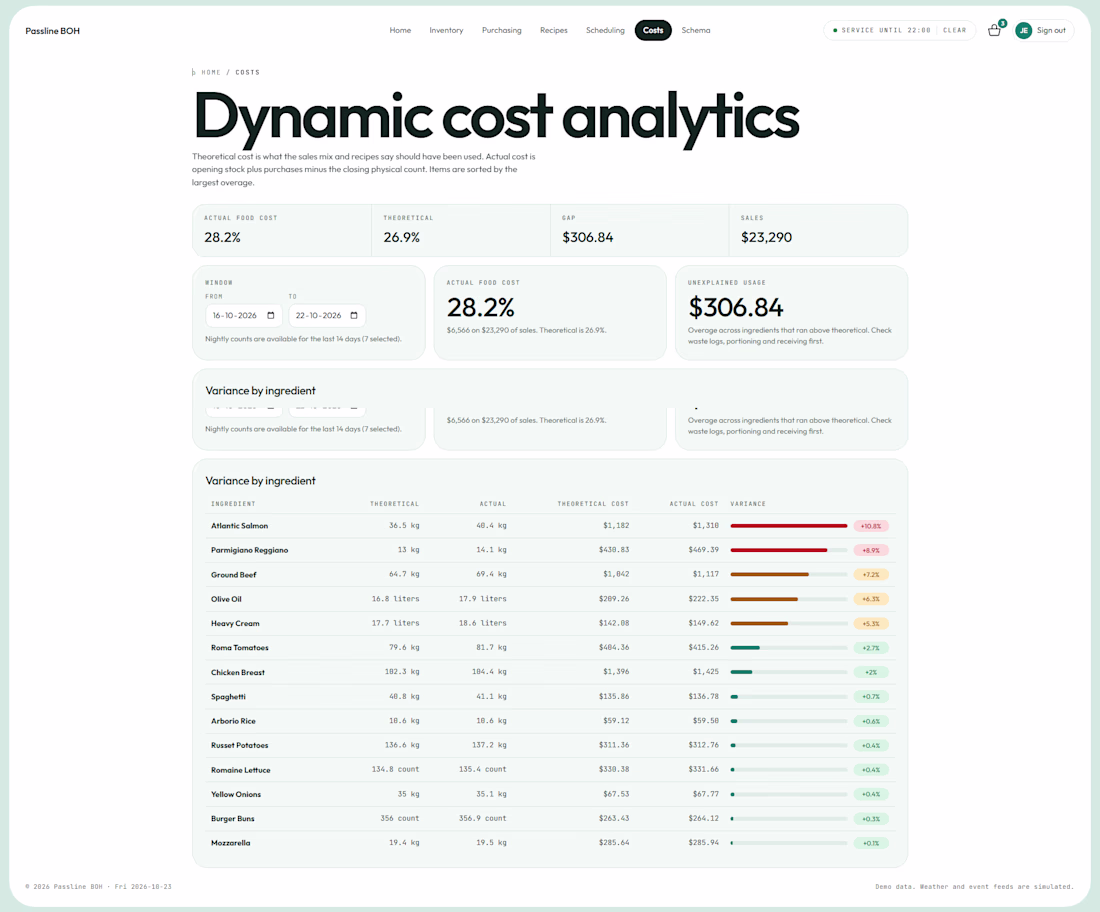Open the Recipes nav tab

(x=554, y=30)
